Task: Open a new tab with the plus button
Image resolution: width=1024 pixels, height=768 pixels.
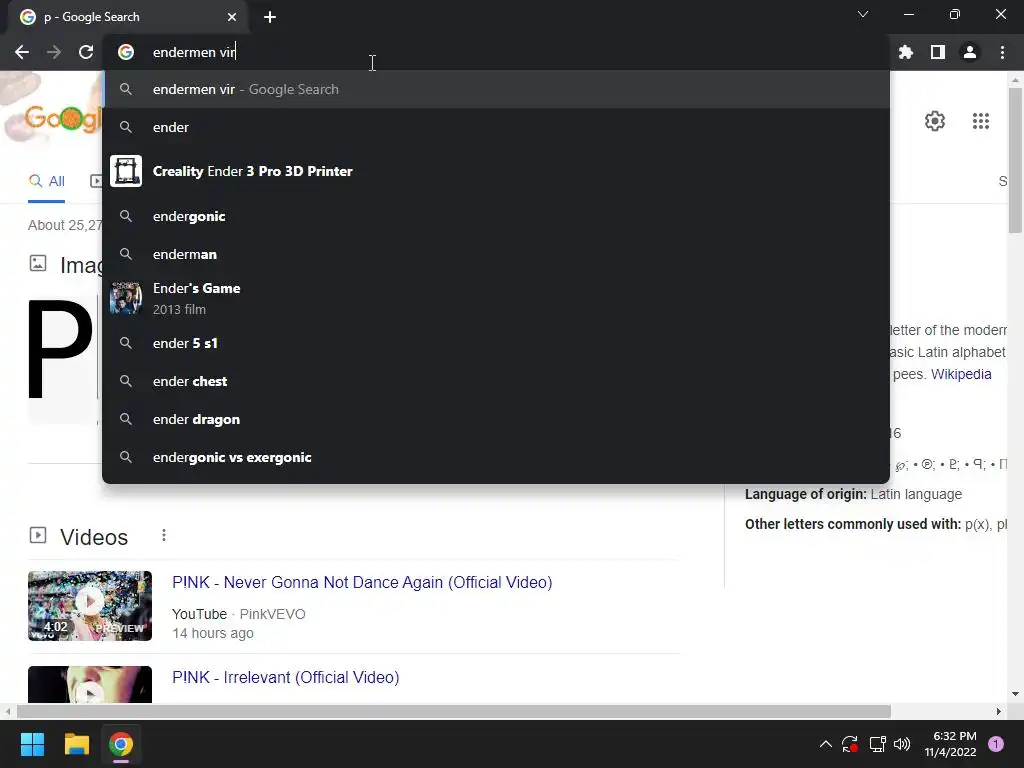Action: tap(270, 17)
